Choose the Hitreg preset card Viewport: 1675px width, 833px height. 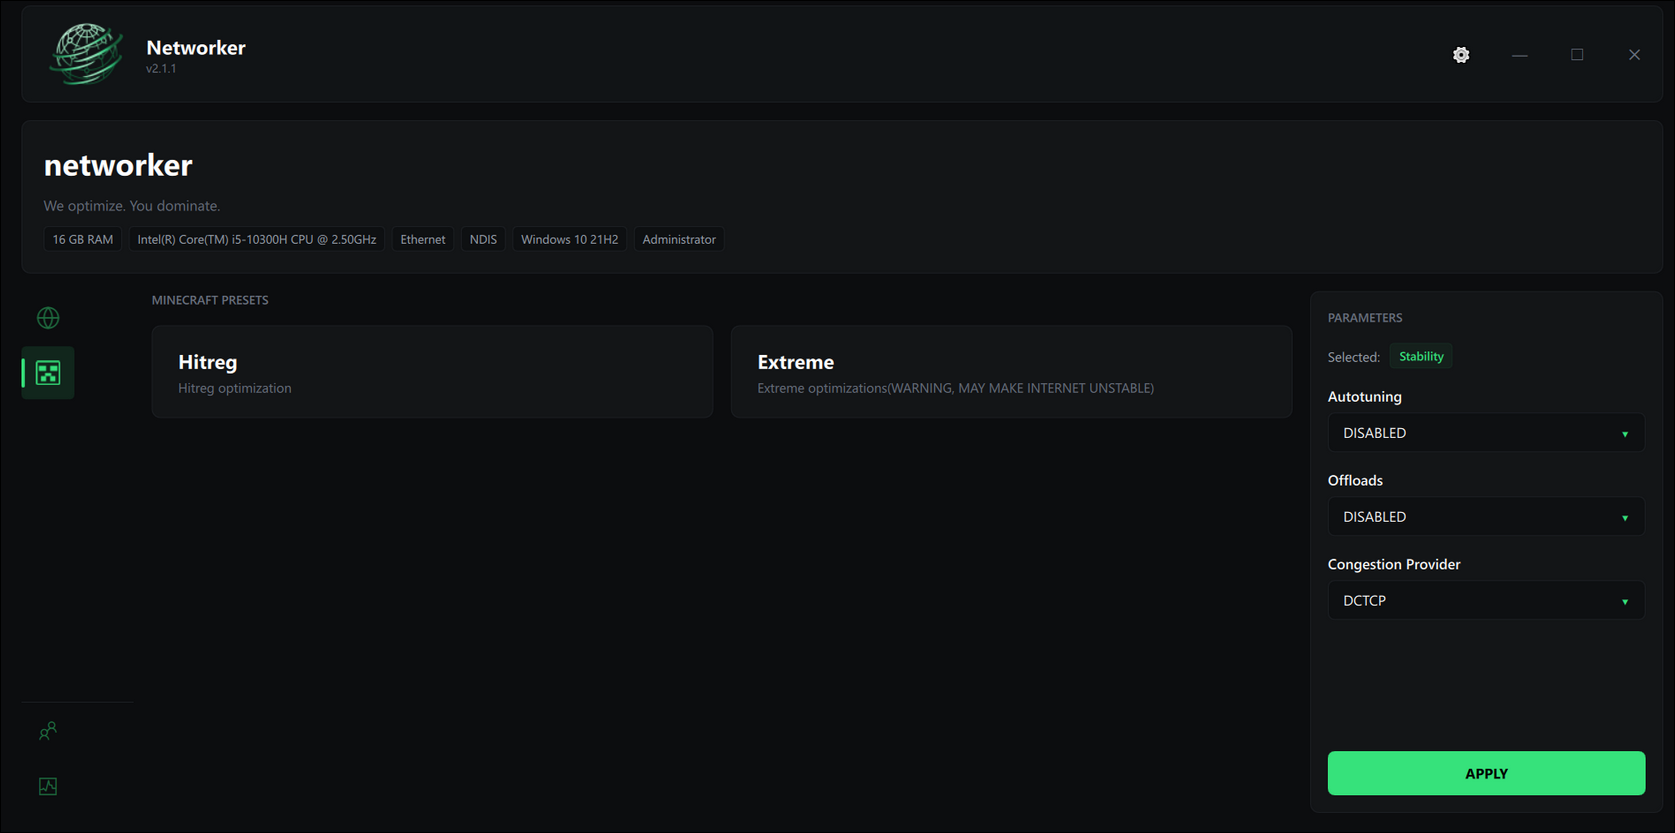tap(432, 372)
